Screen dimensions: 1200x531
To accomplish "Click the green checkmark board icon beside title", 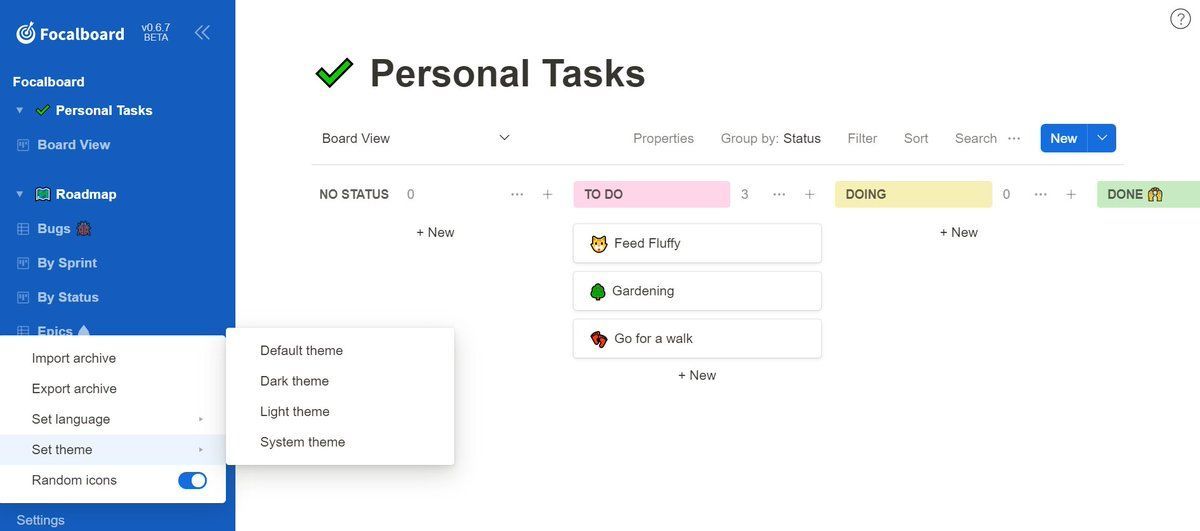I will pyautogui.click(x=334, y=72).
